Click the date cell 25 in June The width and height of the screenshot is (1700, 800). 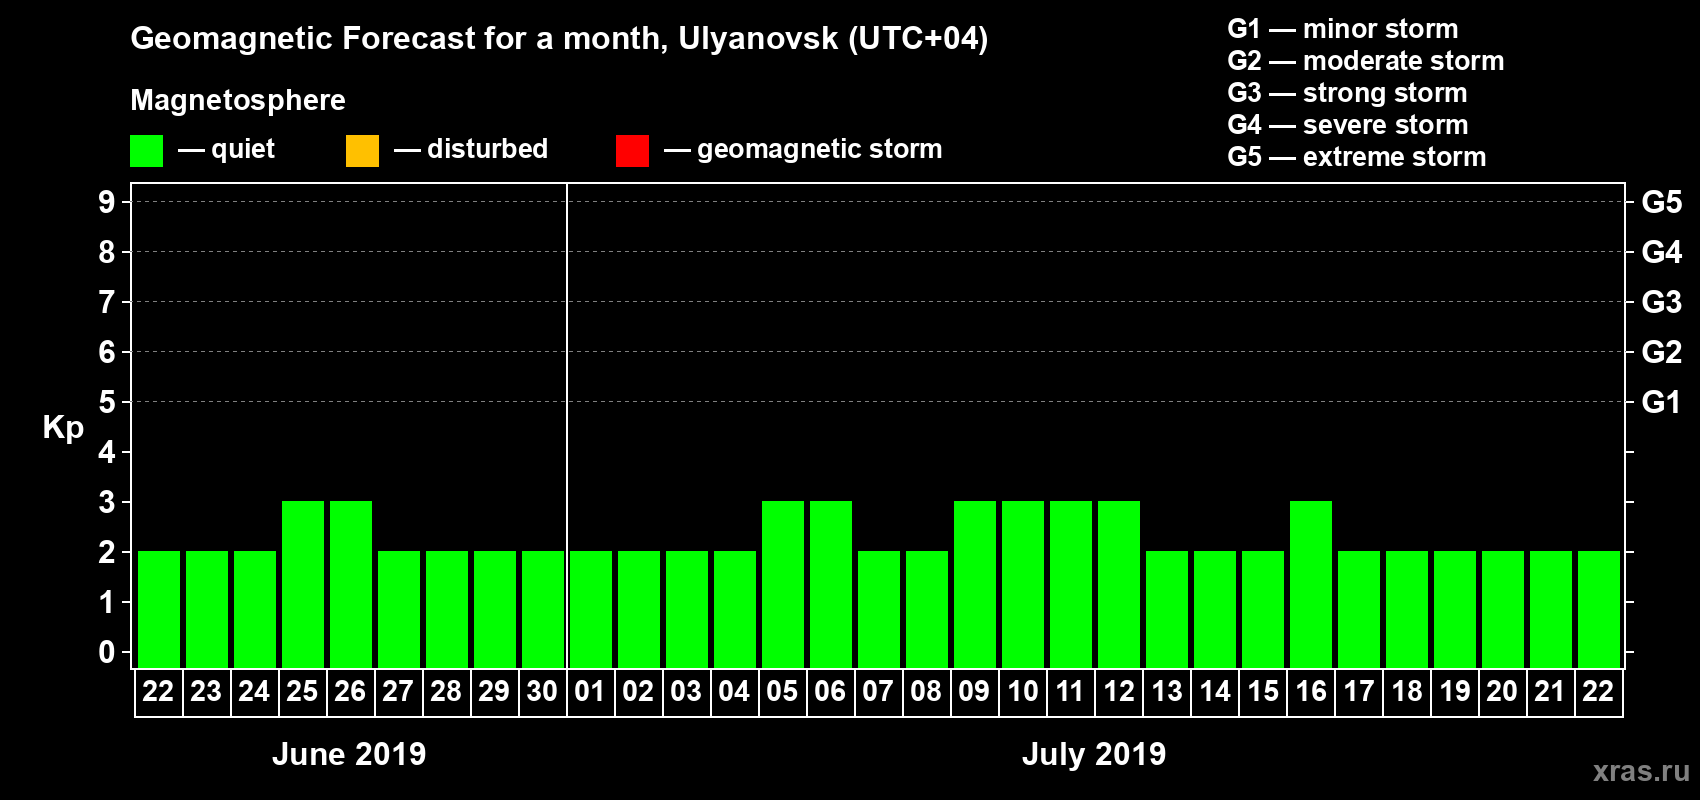302,692
